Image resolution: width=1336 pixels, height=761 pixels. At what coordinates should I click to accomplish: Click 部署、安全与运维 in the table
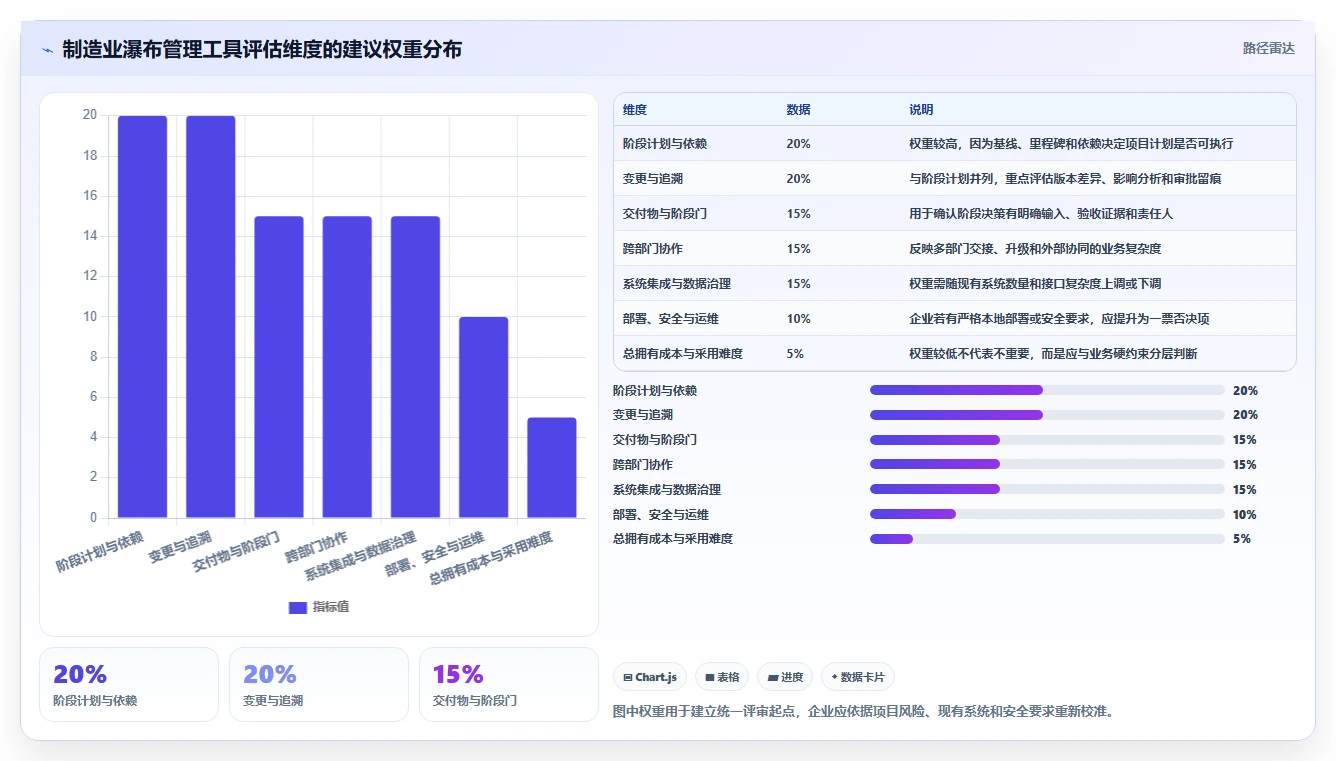[671, 319]
